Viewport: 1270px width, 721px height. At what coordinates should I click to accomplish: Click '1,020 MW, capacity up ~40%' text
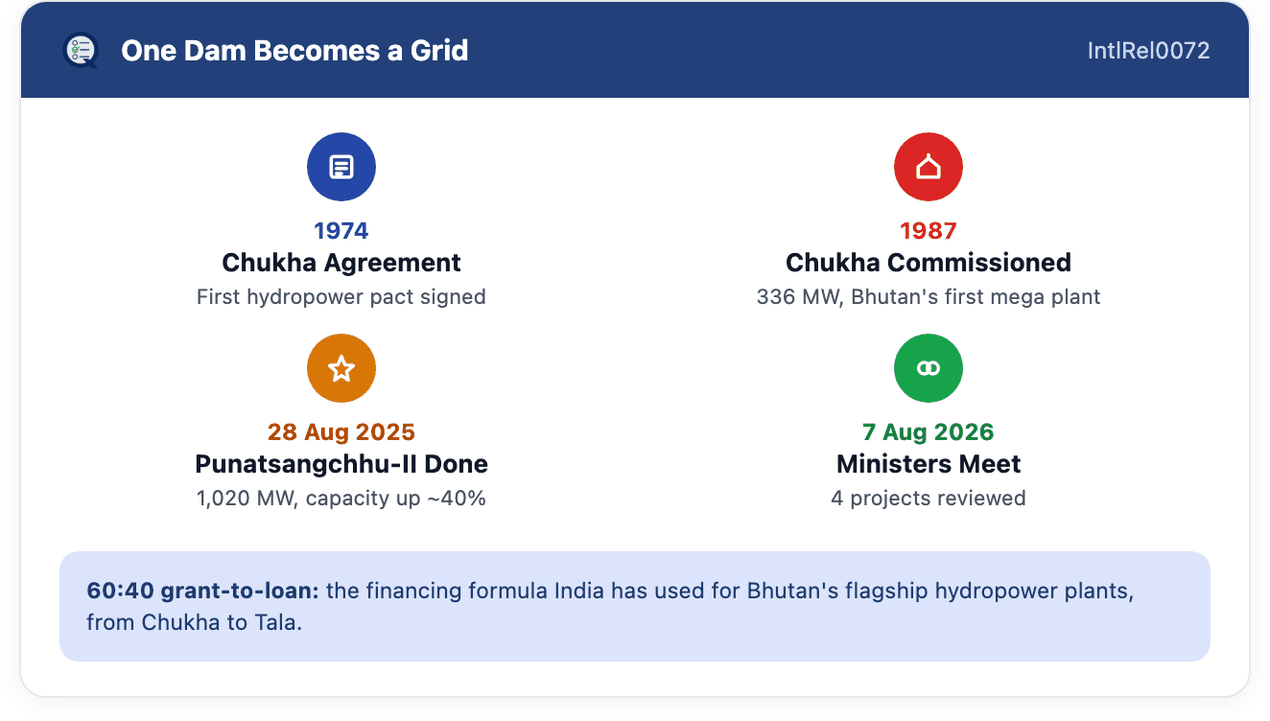click(341, 498)
